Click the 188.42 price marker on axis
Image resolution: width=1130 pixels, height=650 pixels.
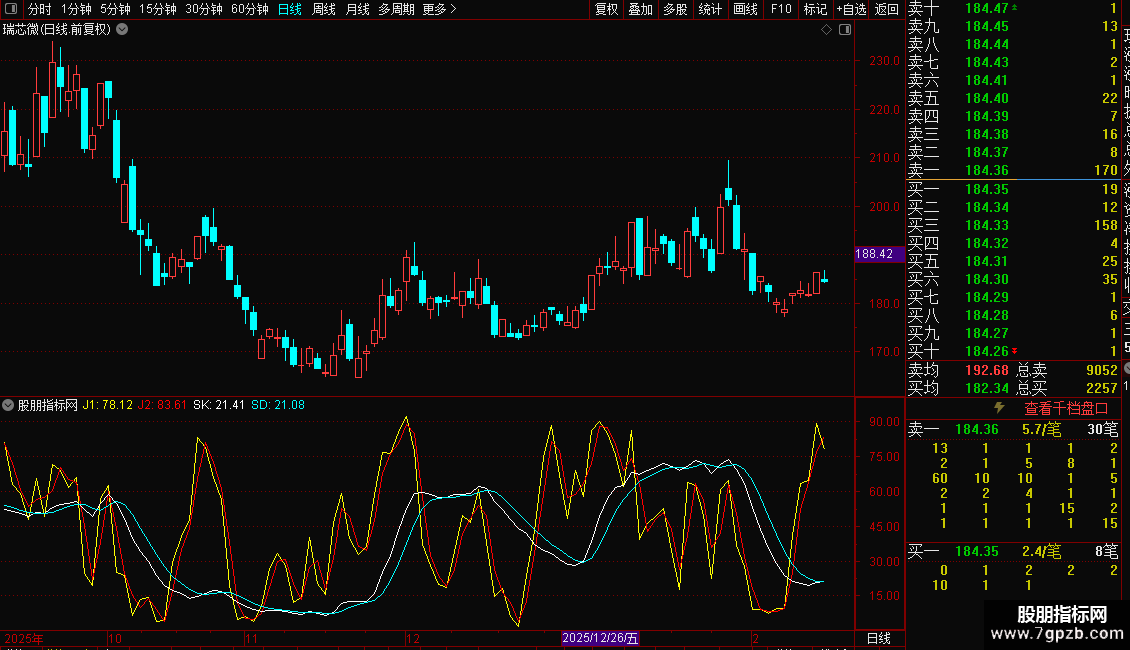[x=874, y=254]
